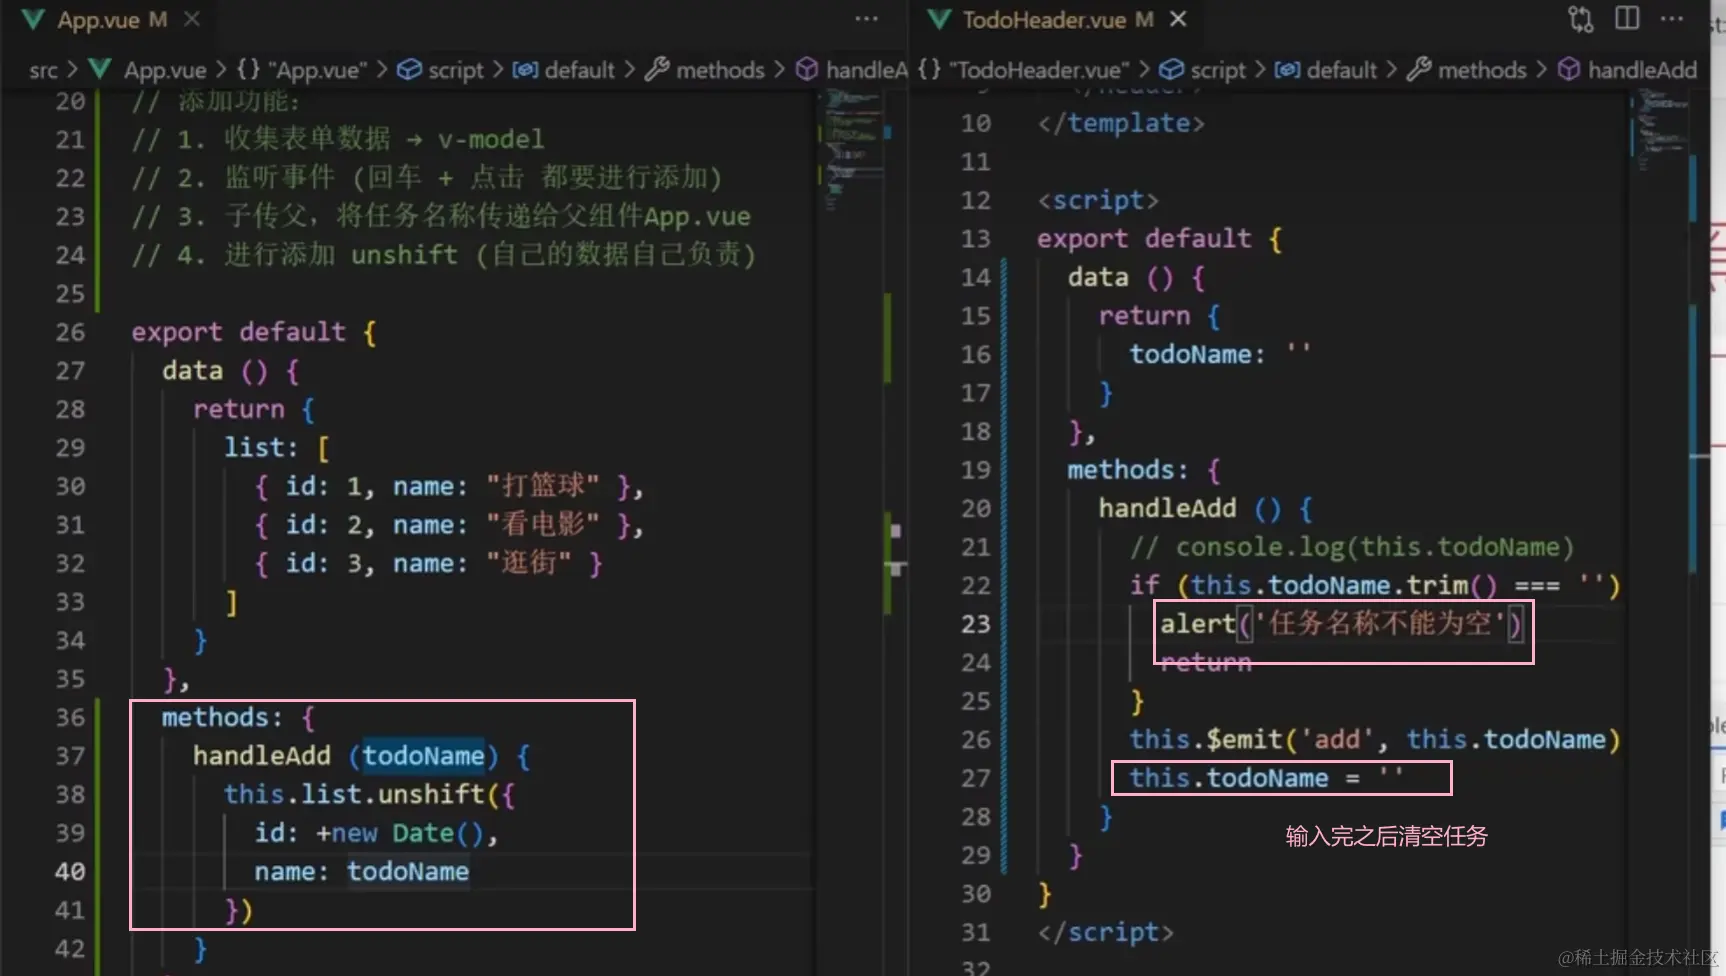The width and height of the screenshot is (1726, 976).
Task: Click '<script>' tag on TodoHeader.vue line 12
Action: point(1098,200)
